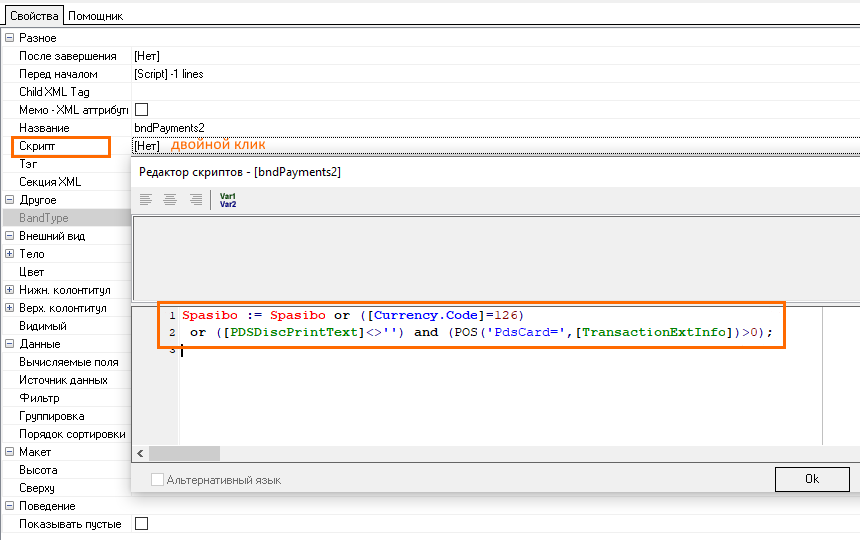
Task: Click the align center icon in script editor
Action: point(170,199)
